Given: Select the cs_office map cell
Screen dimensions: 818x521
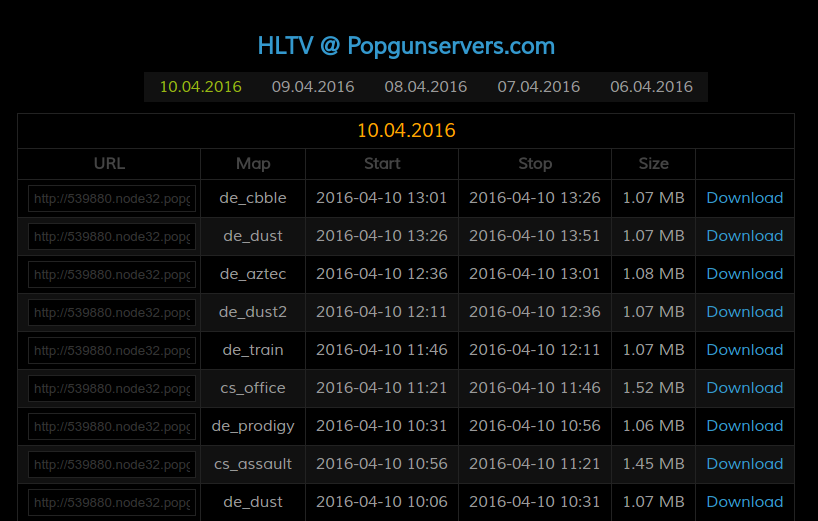Looking at the screenshot, I should tap(253, 389).
